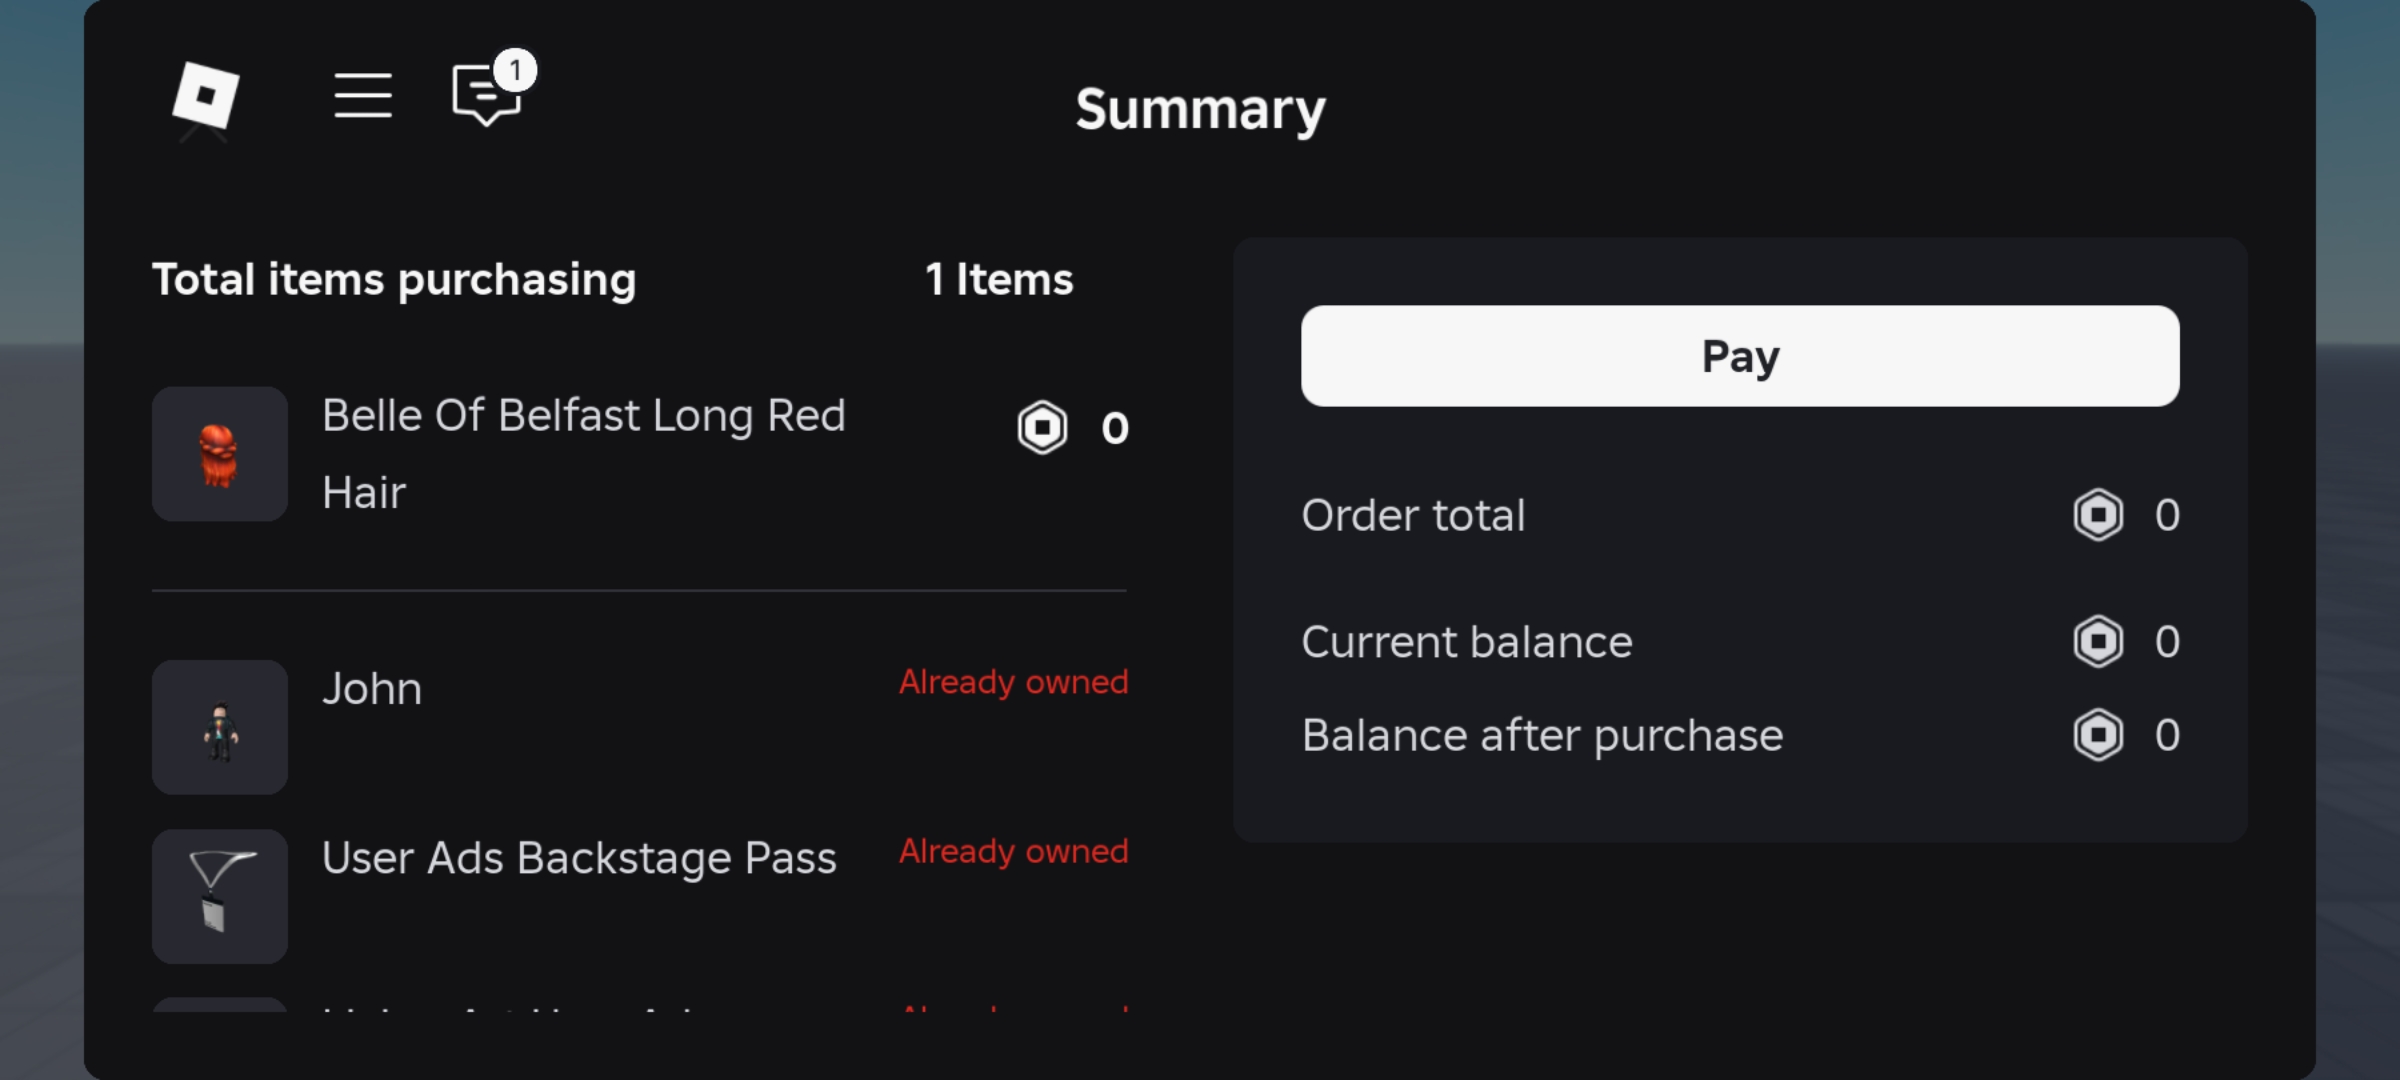Click the Summary page title

[x=1200, y=110]
